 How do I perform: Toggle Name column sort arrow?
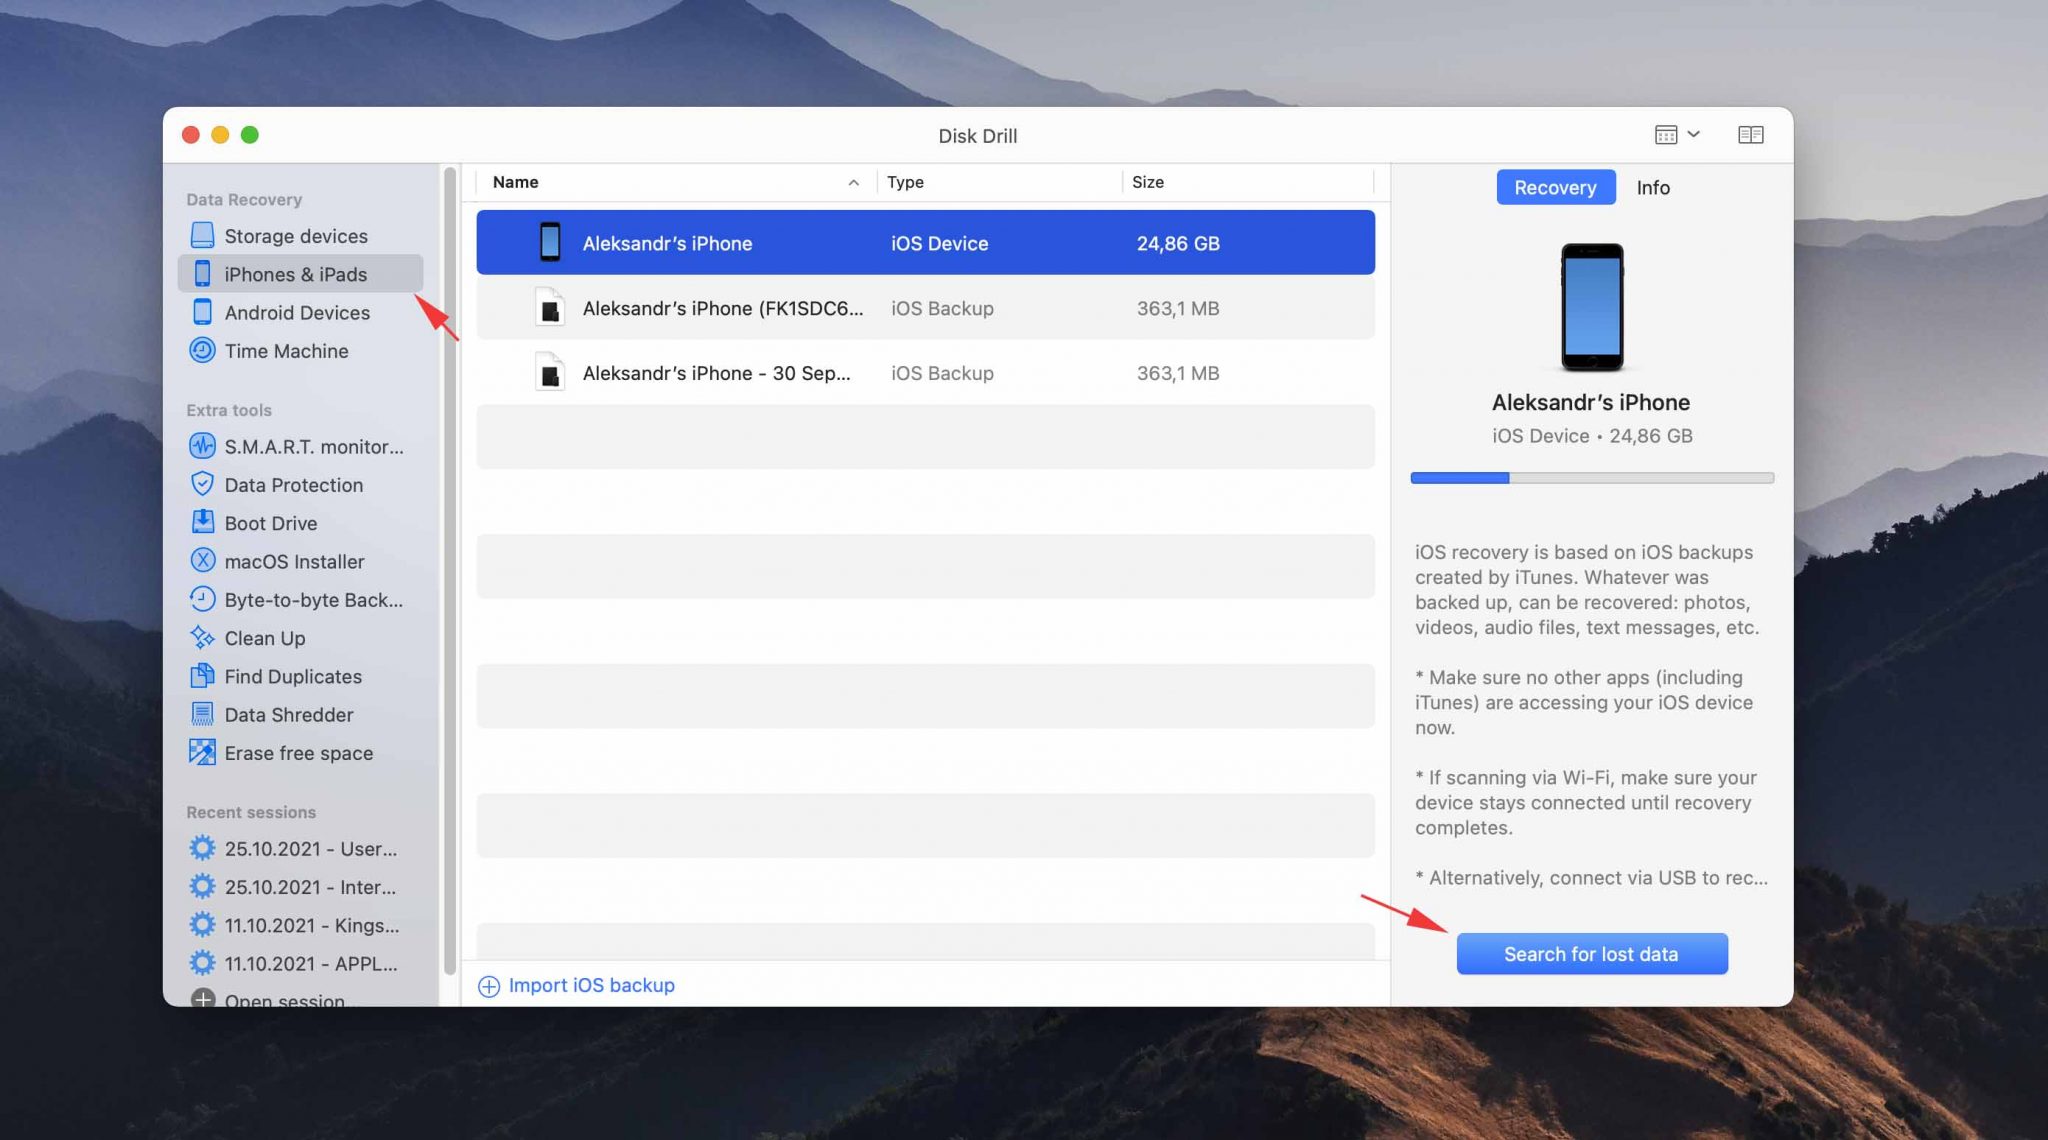tap(853, 182)
